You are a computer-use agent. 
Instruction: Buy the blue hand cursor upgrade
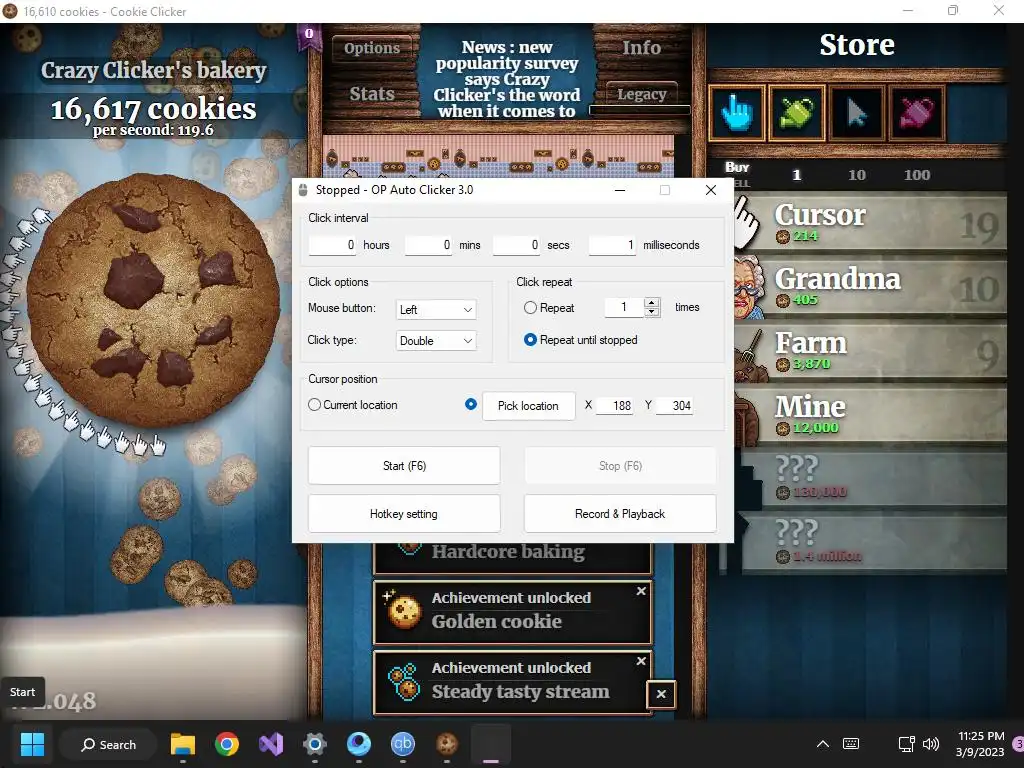737,113
